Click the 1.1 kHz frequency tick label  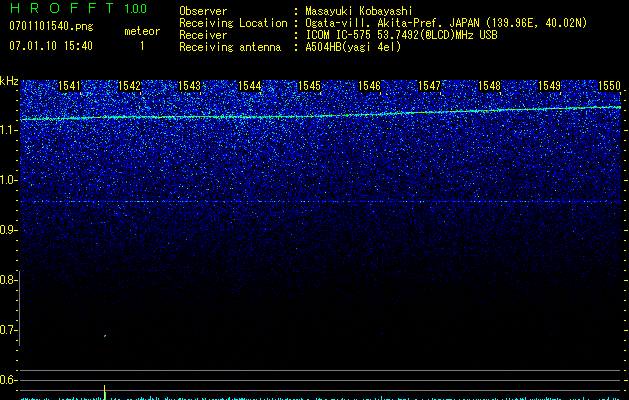pyautogui.click(x=7, y=130)
